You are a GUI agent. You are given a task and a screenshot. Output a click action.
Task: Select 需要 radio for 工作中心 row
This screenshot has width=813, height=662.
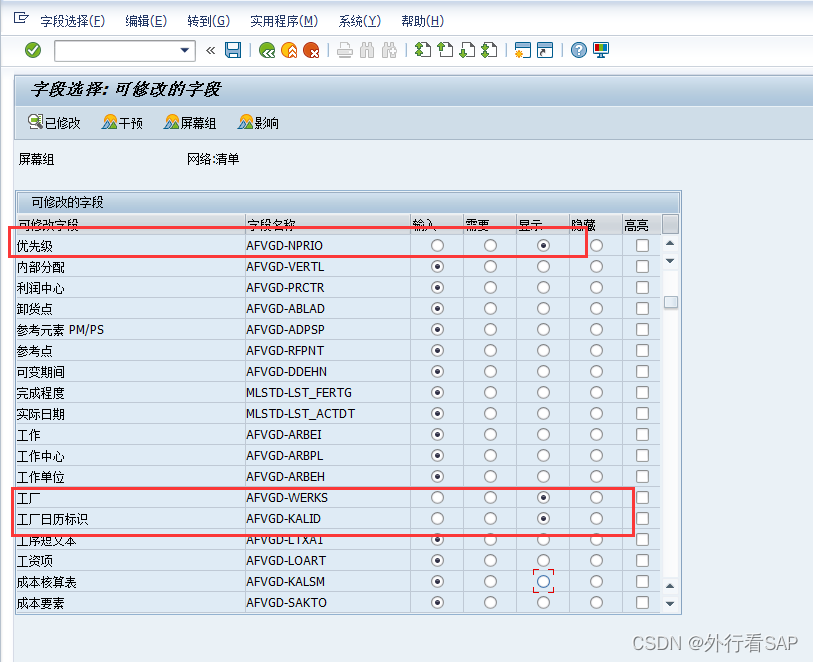[490, 456]
